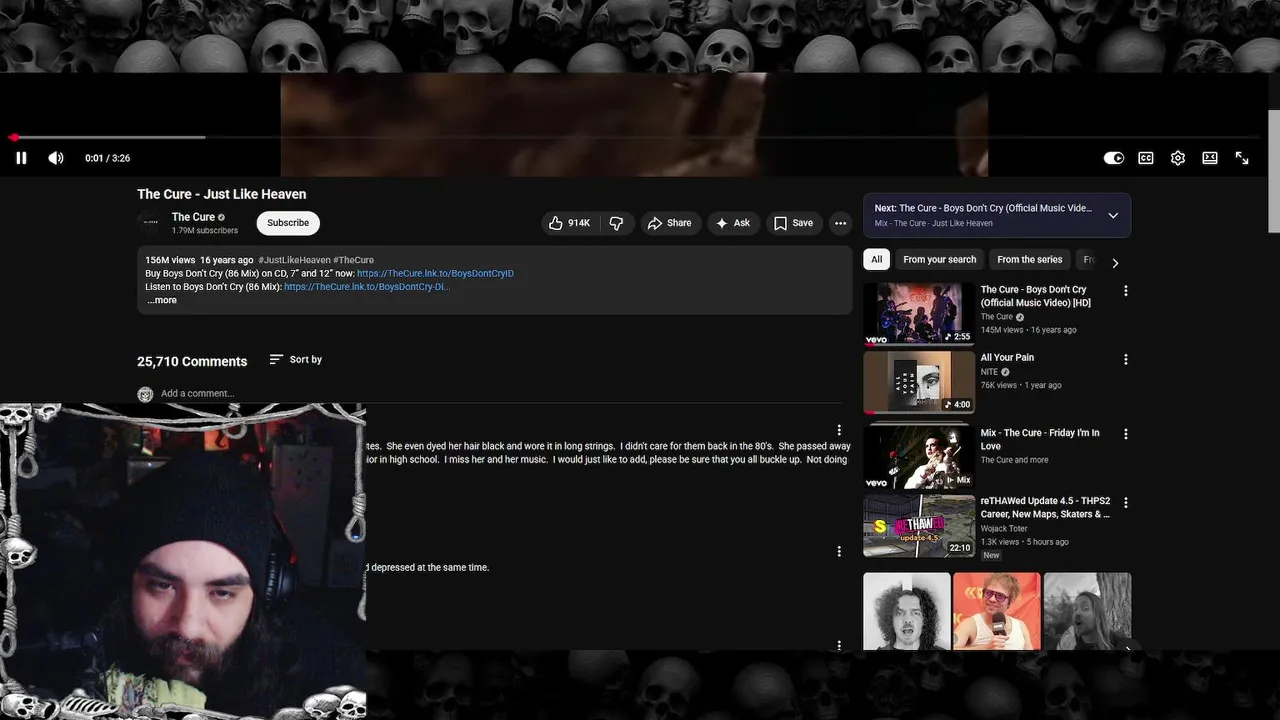Screen dimensions: 1280x720
Task: Subscribe to The Cure channel
Action: (288, 223)
